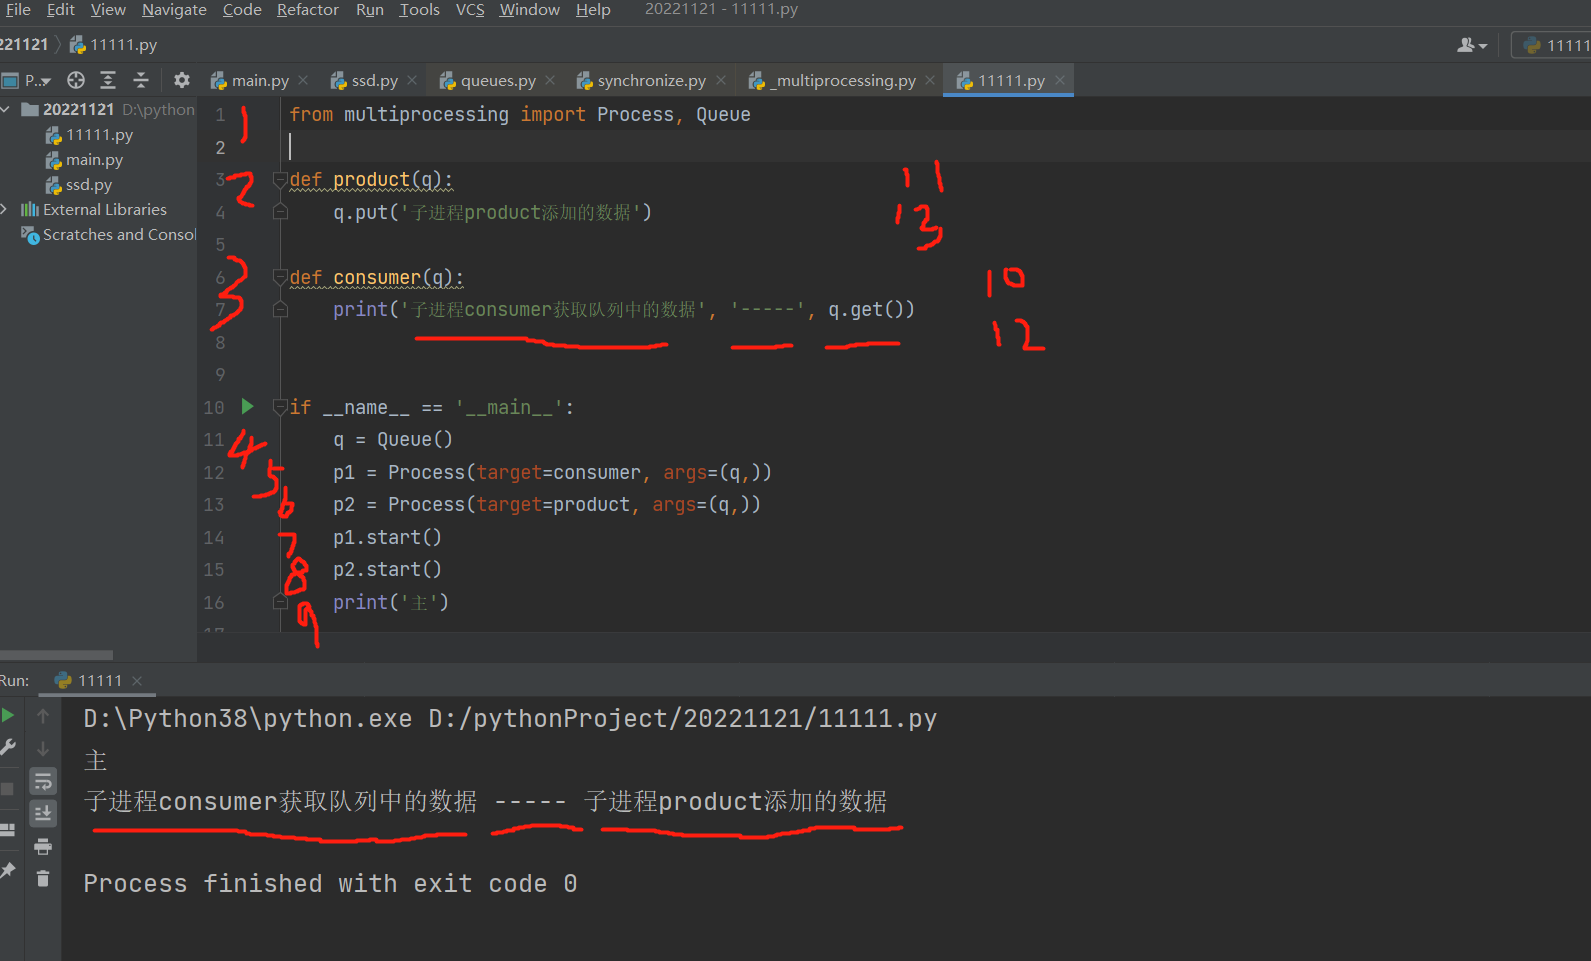Close the ssd.py tab
Image resolution: width=1591 pixels, height=961 pixels.
pyautogui.click(x=412, y=80)
